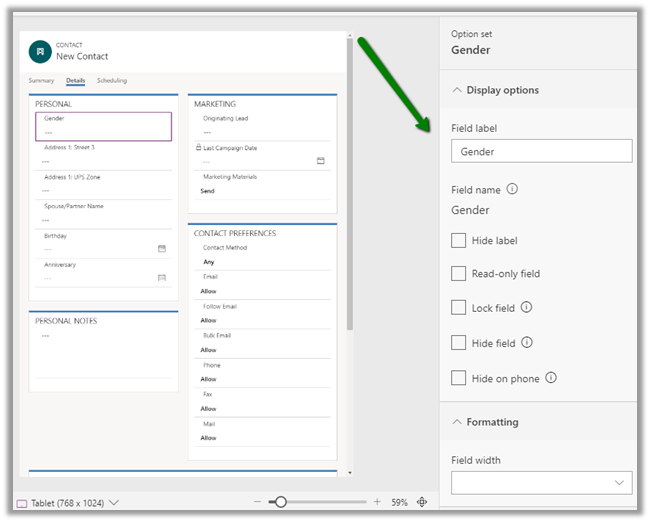Click the info icon next to Hide on phone

(x=550, y=378)
